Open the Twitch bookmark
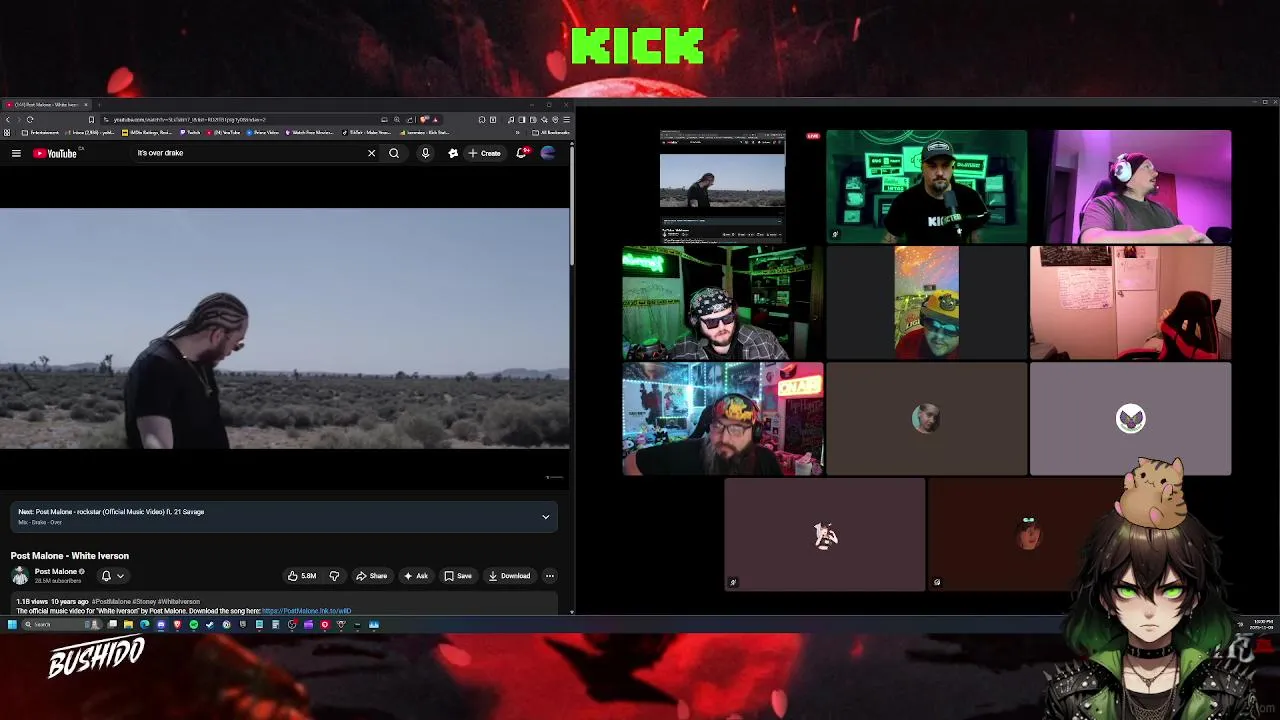The height and width of the screenshot is (720, 1280). [191, 132]
